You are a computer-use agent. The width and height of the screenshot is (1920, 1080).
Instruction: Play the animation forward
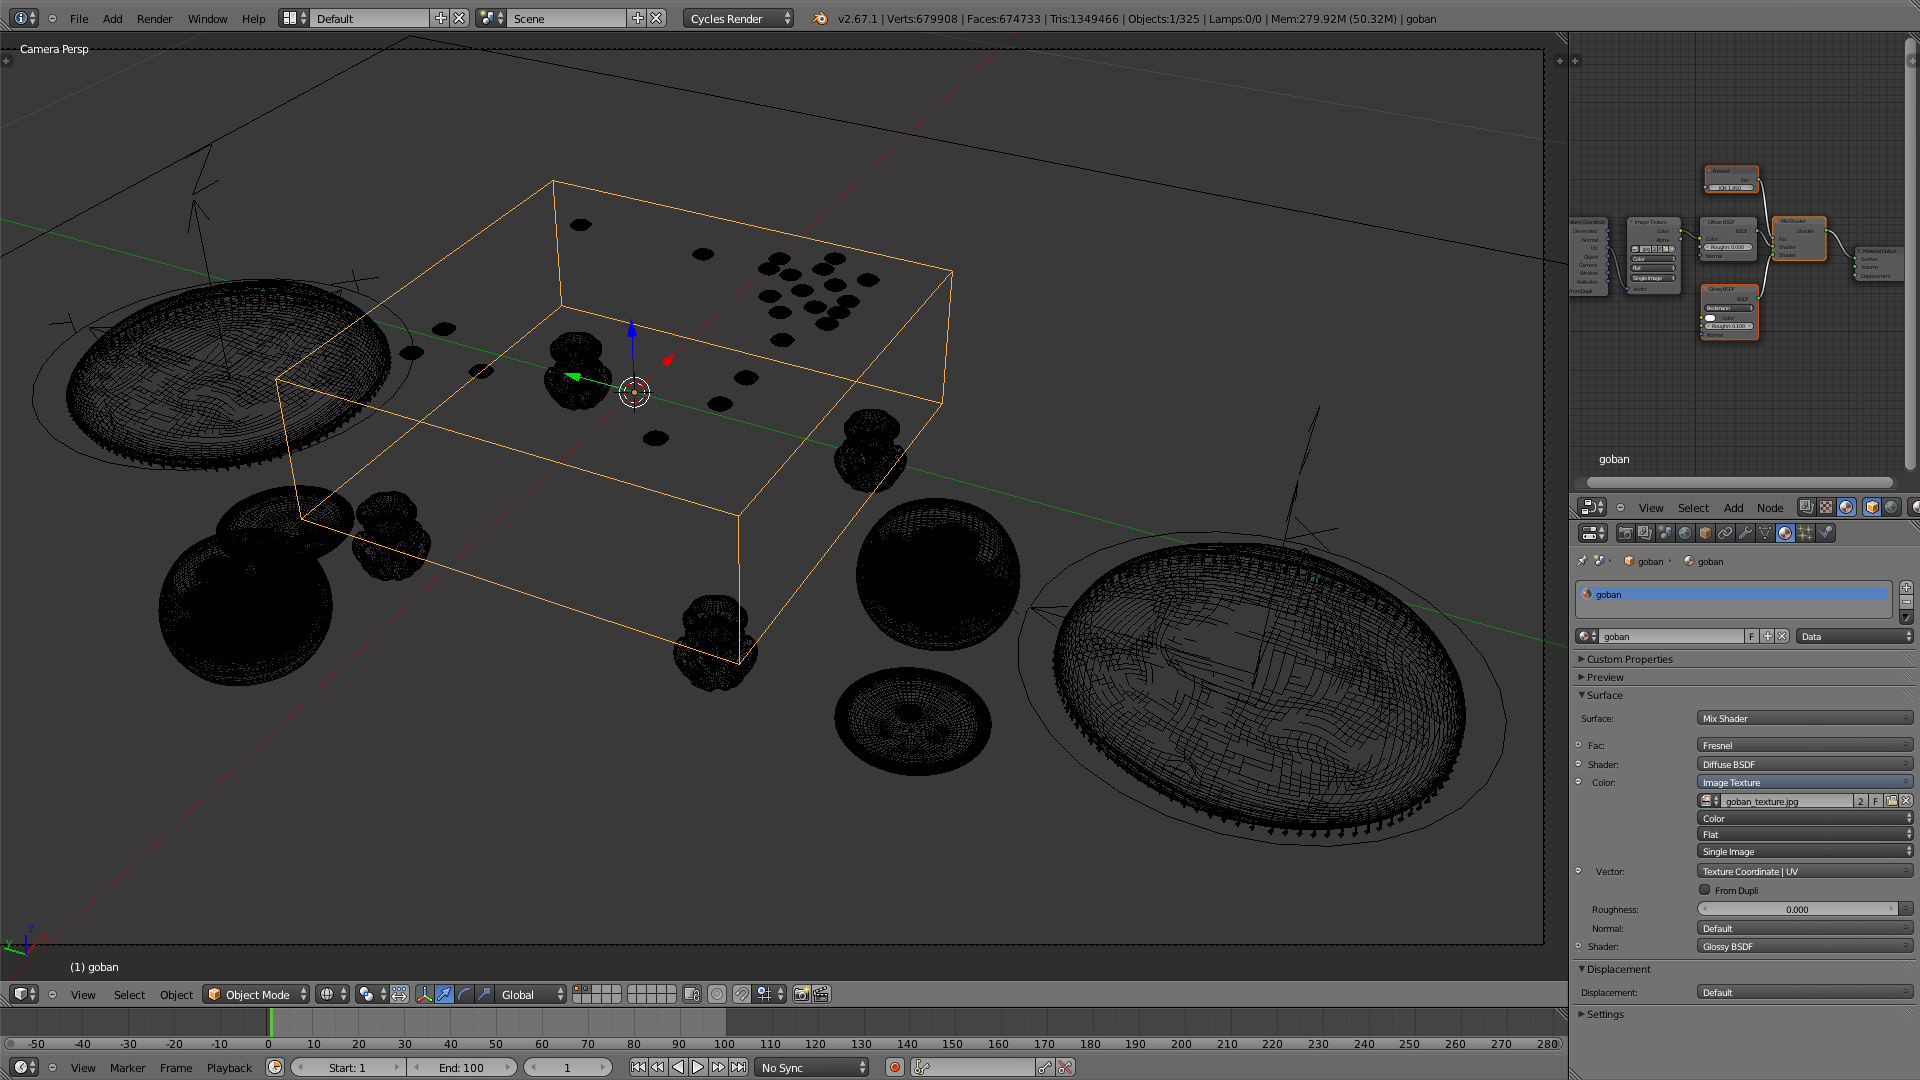(698, 1067)
